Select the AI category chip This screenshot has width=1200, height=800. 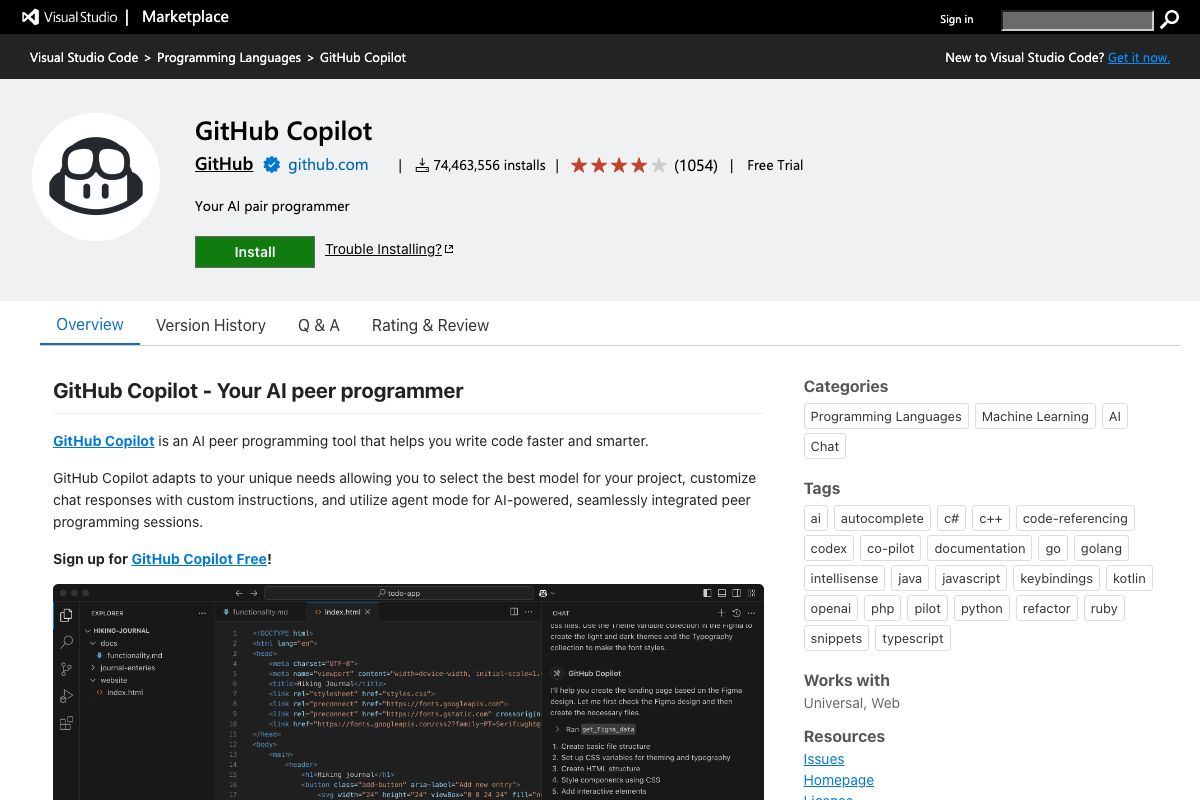1115,416
